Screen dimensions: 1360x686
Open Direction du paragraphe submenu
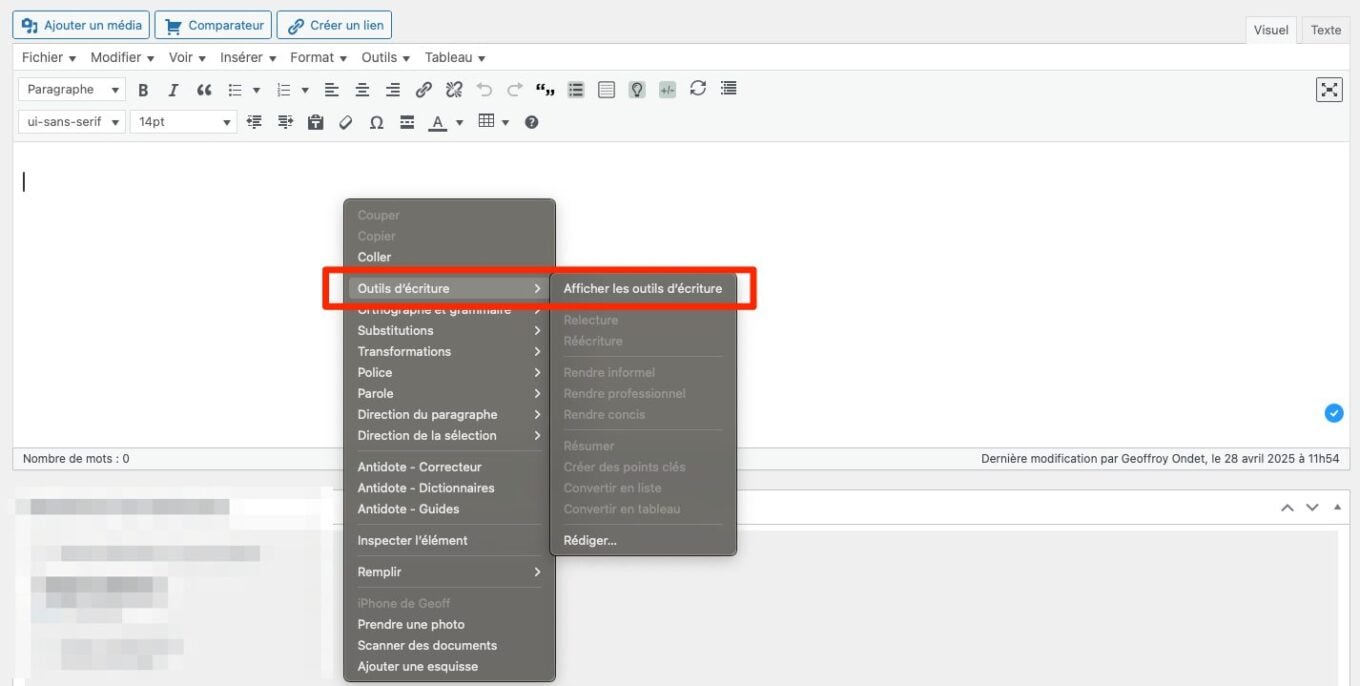[449, 414]
